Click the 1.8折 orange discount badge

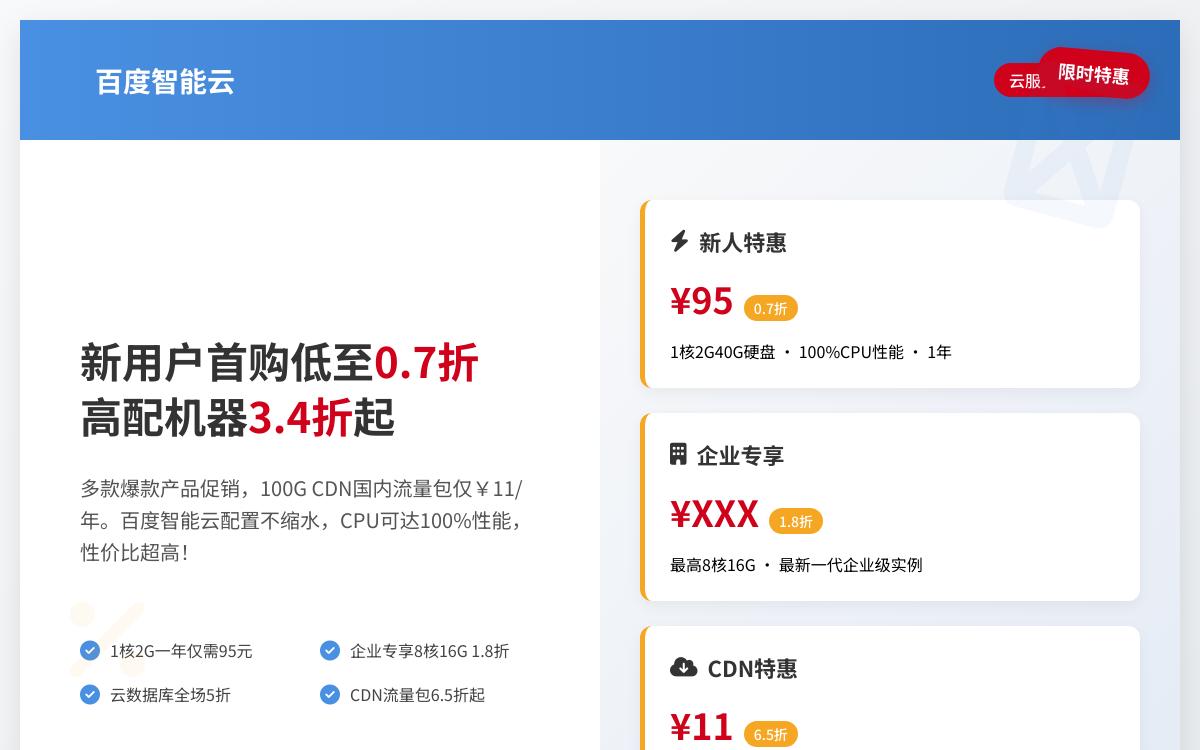pos(796,521)
